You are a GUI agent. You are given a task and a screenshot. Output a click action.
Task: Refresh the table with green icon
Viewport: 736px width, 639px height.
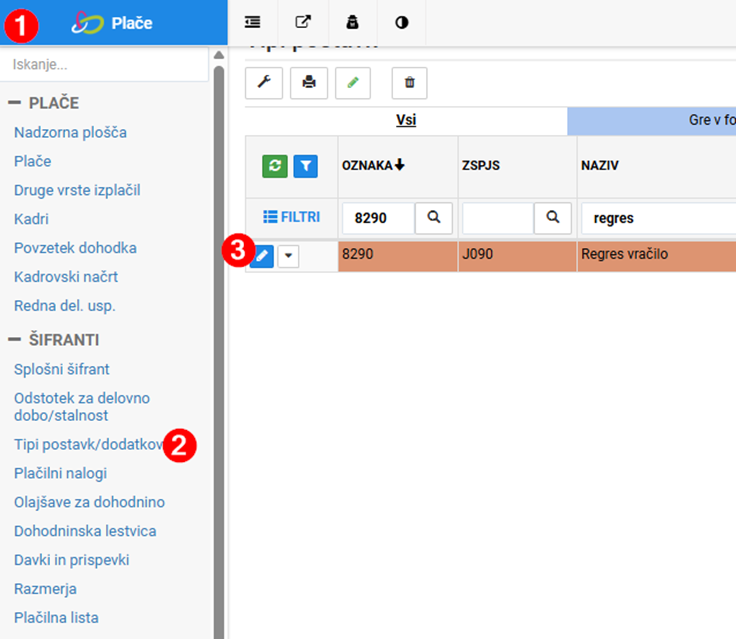click(275, 166)
